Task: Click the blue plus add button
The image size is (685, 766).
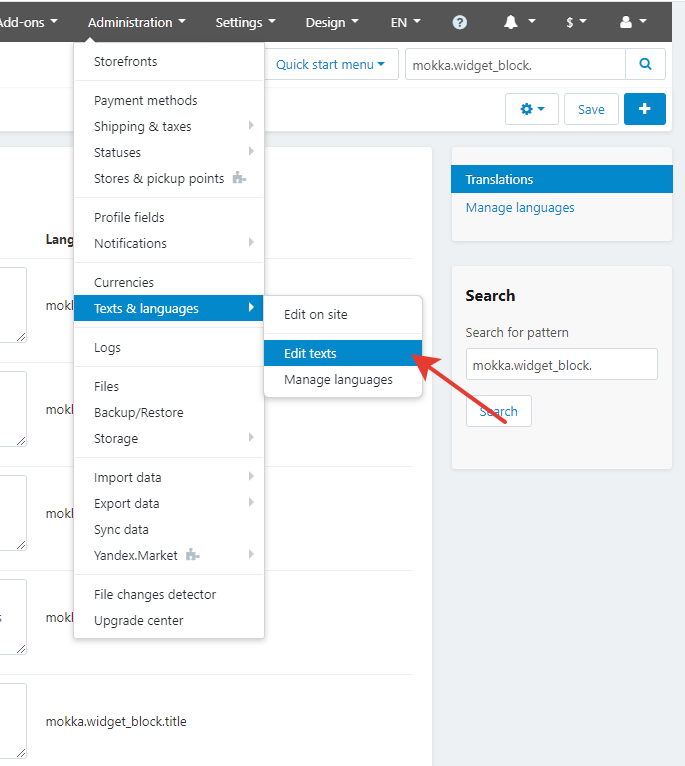Action: [x=644, y=109]
